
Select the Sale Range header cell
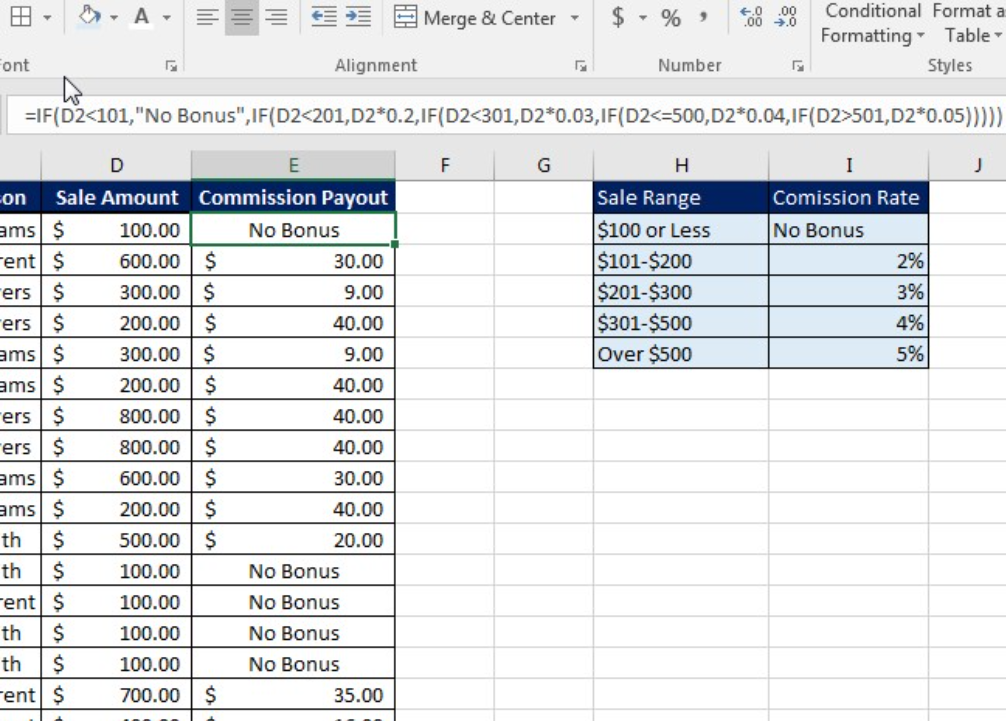[681, 198]
